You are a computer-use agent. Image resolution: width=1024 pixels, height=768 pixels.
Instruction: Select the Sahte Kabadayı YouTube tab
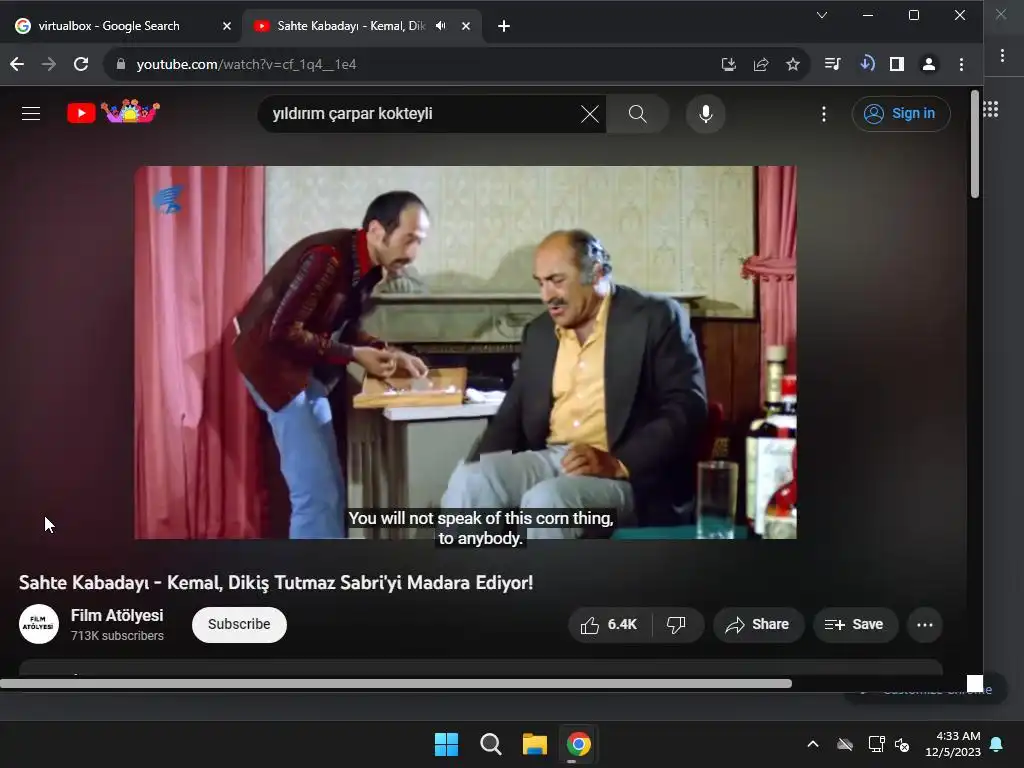pos(349,26)
